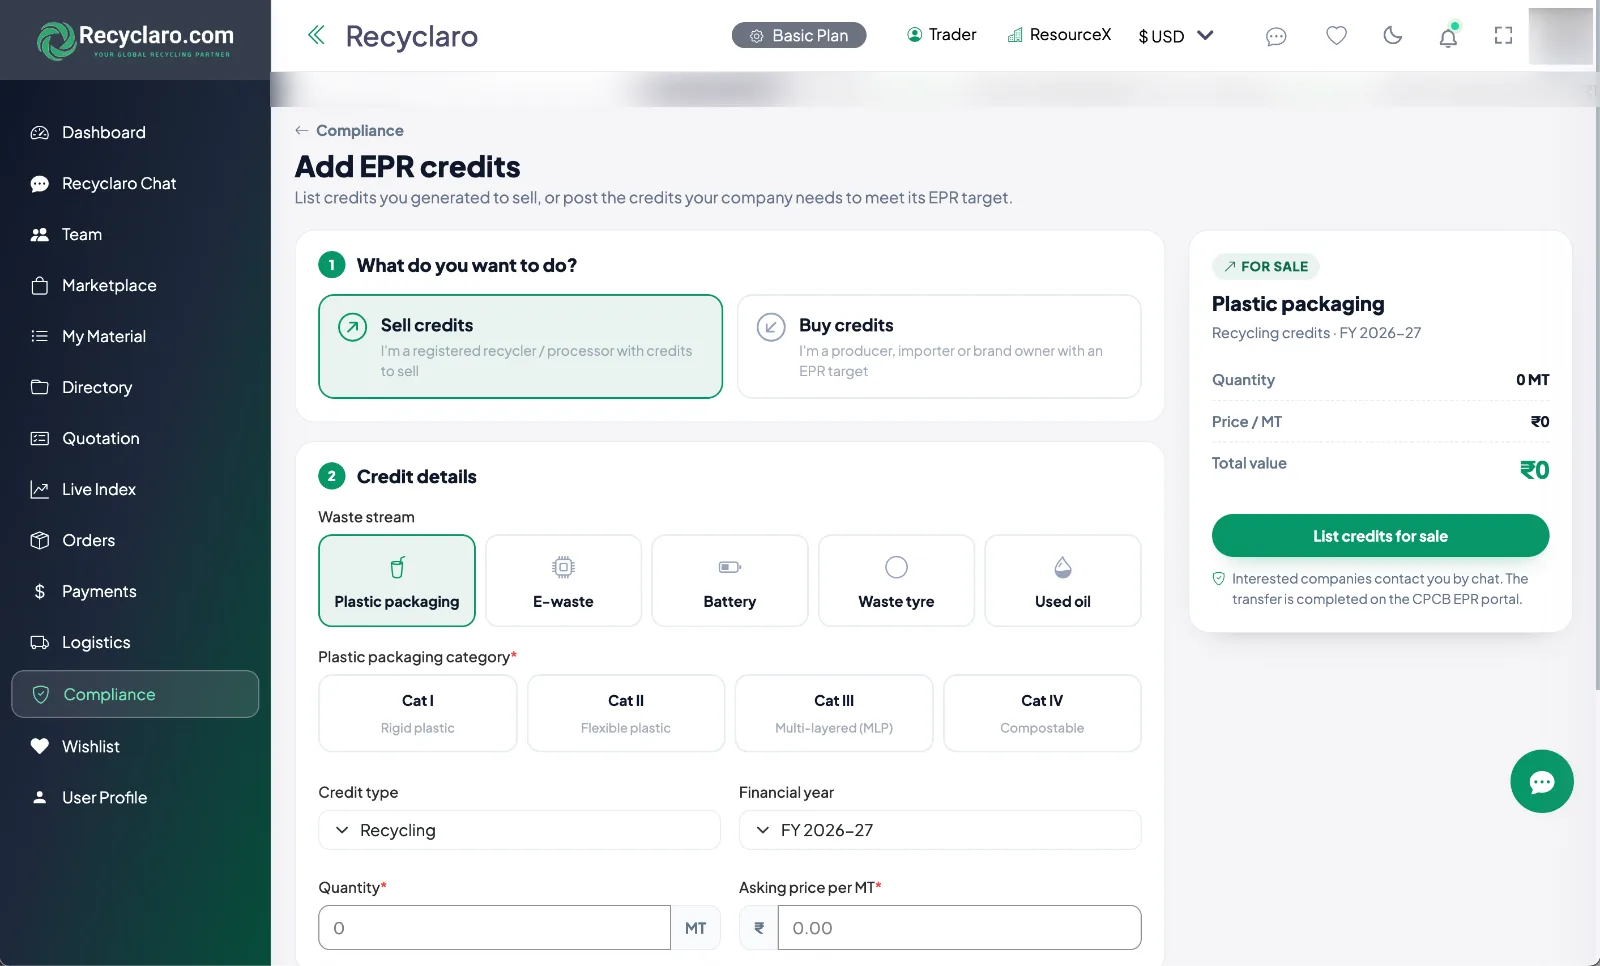Pick Cat III Multi-layered category
The height and width of the screenshot is (966, 1600).
coord(834,713)
